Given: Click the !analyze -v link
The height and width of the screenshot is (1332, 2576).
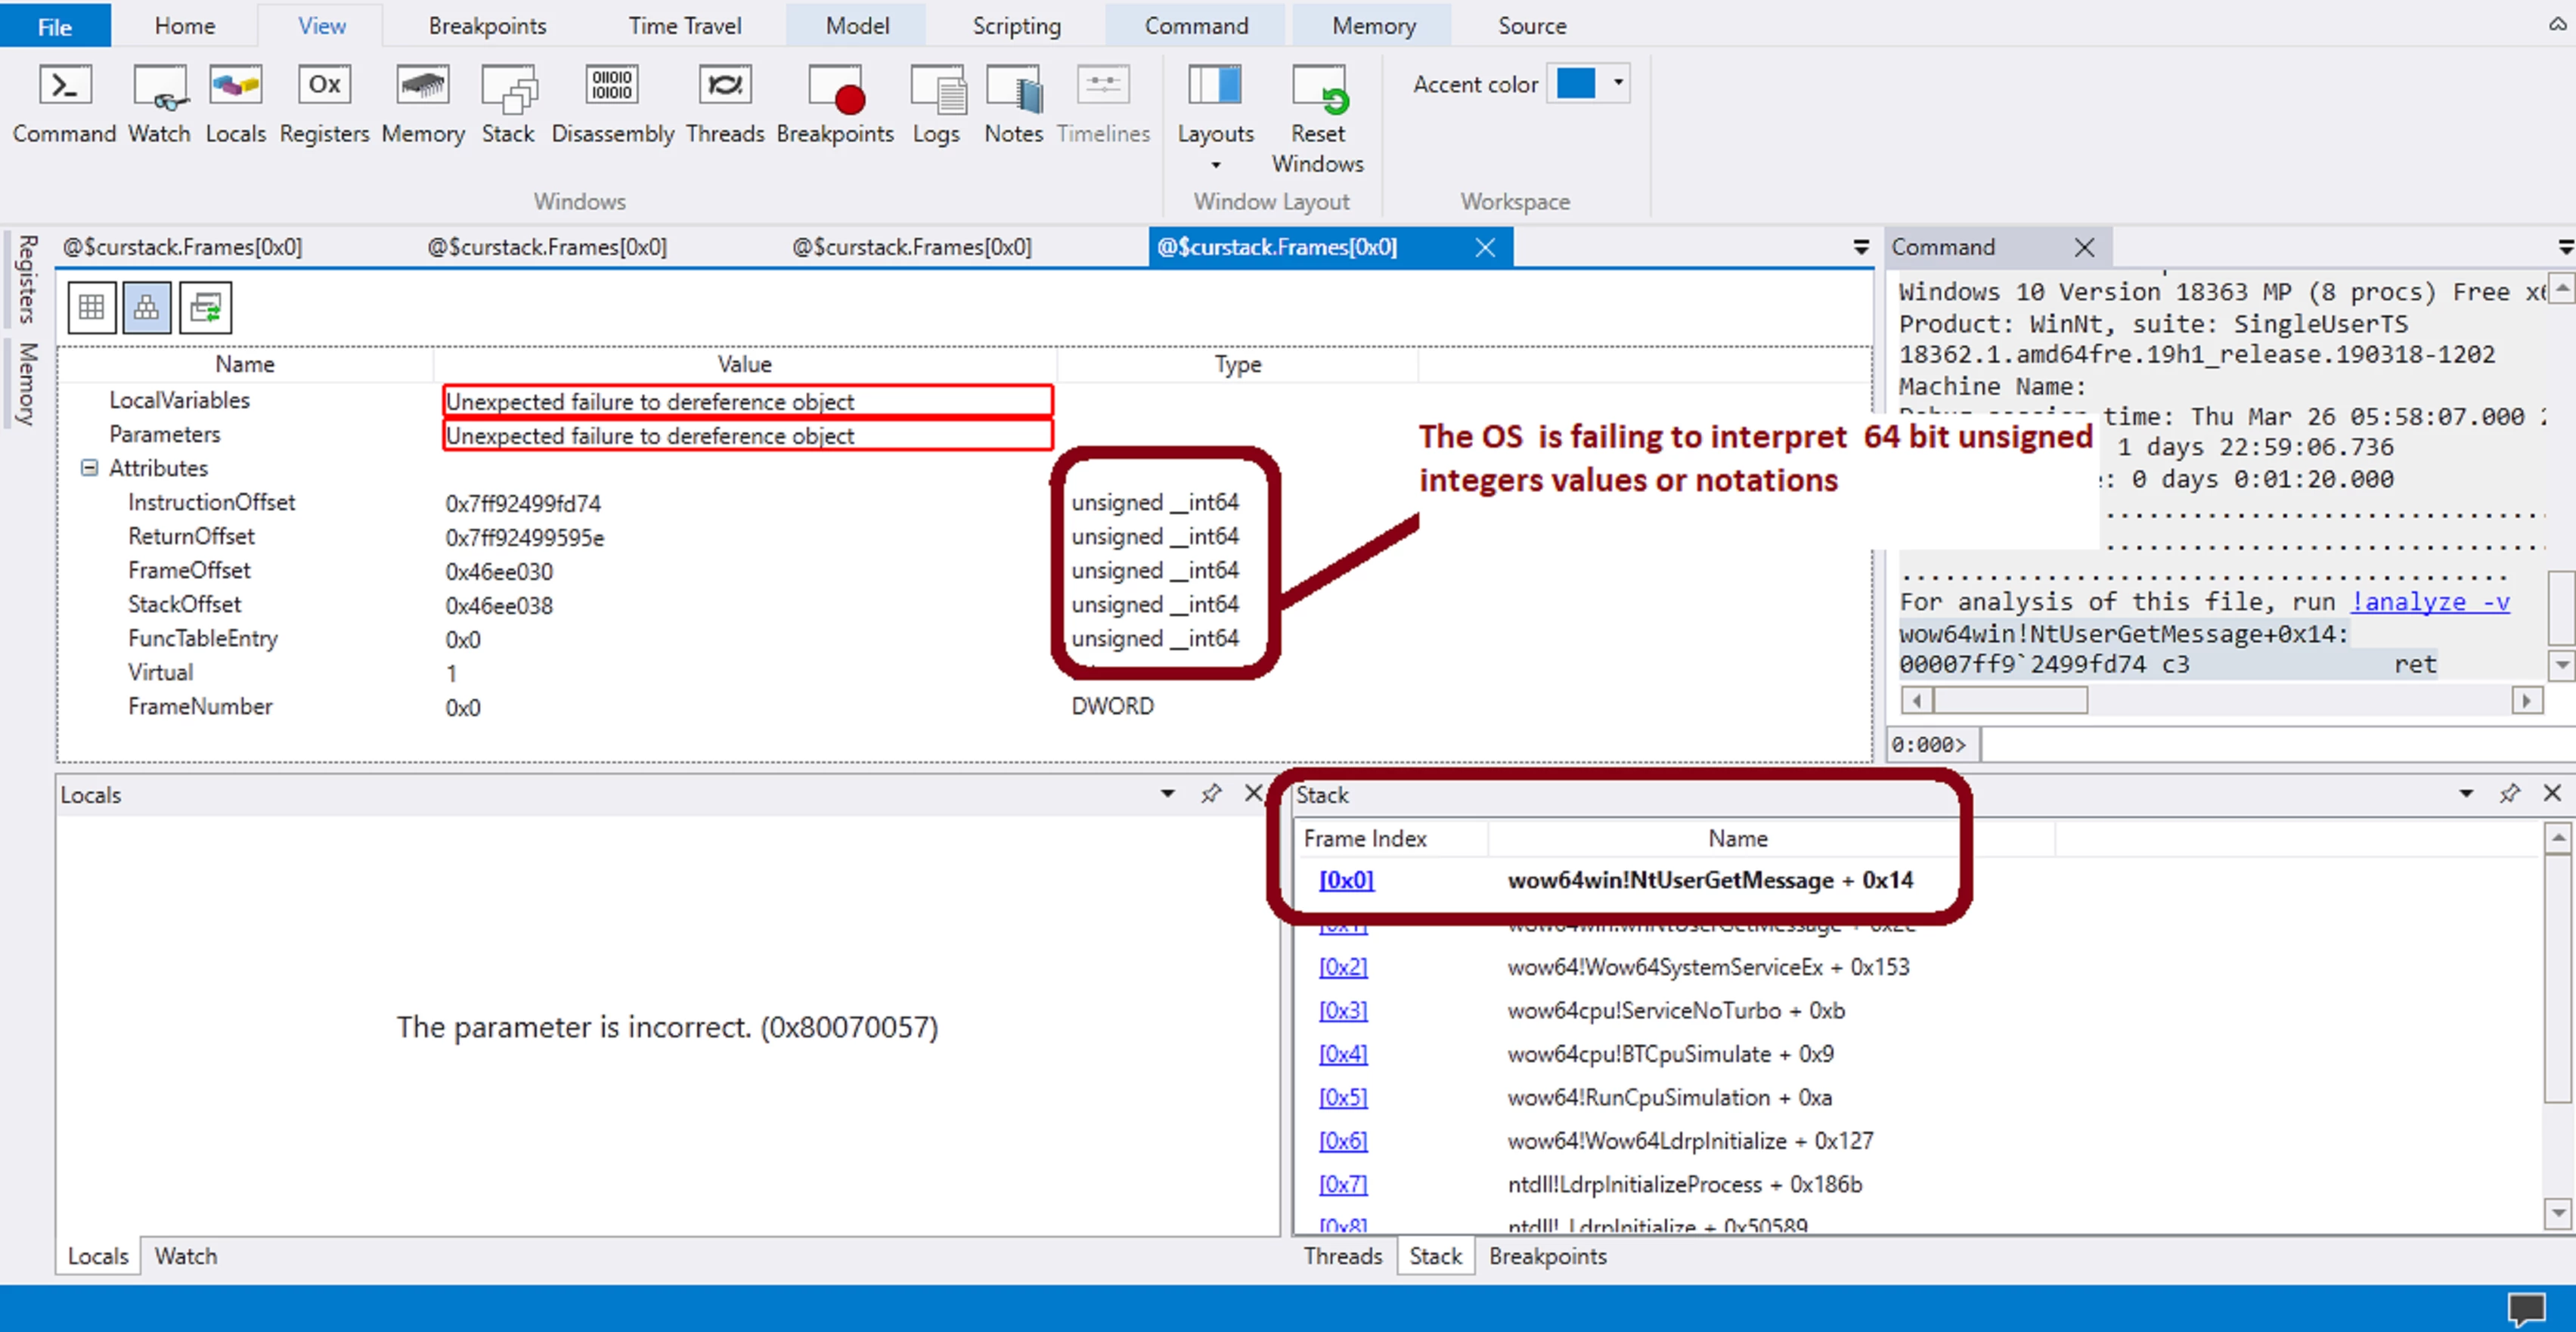Looking at the screenshot, I should pos(2429,601).
